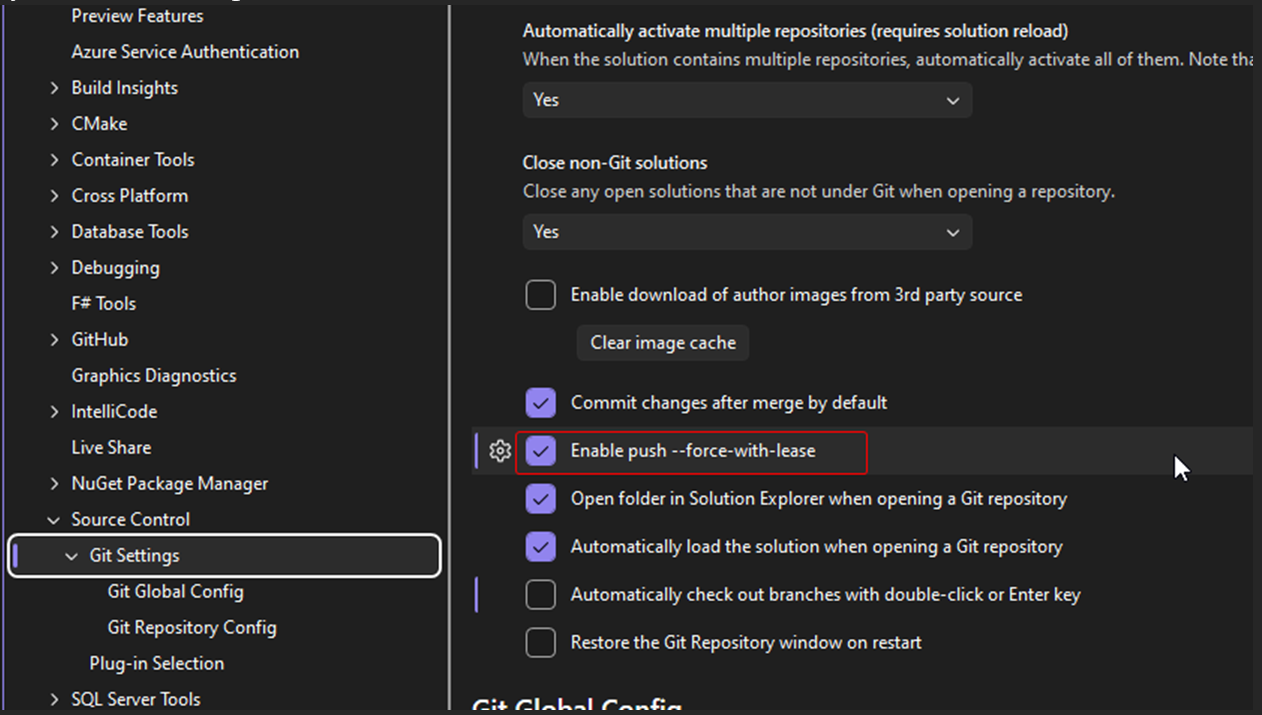Collapse the Source Control section
Viewport: 1262px width, 715px height.
[x=53, y=519]
